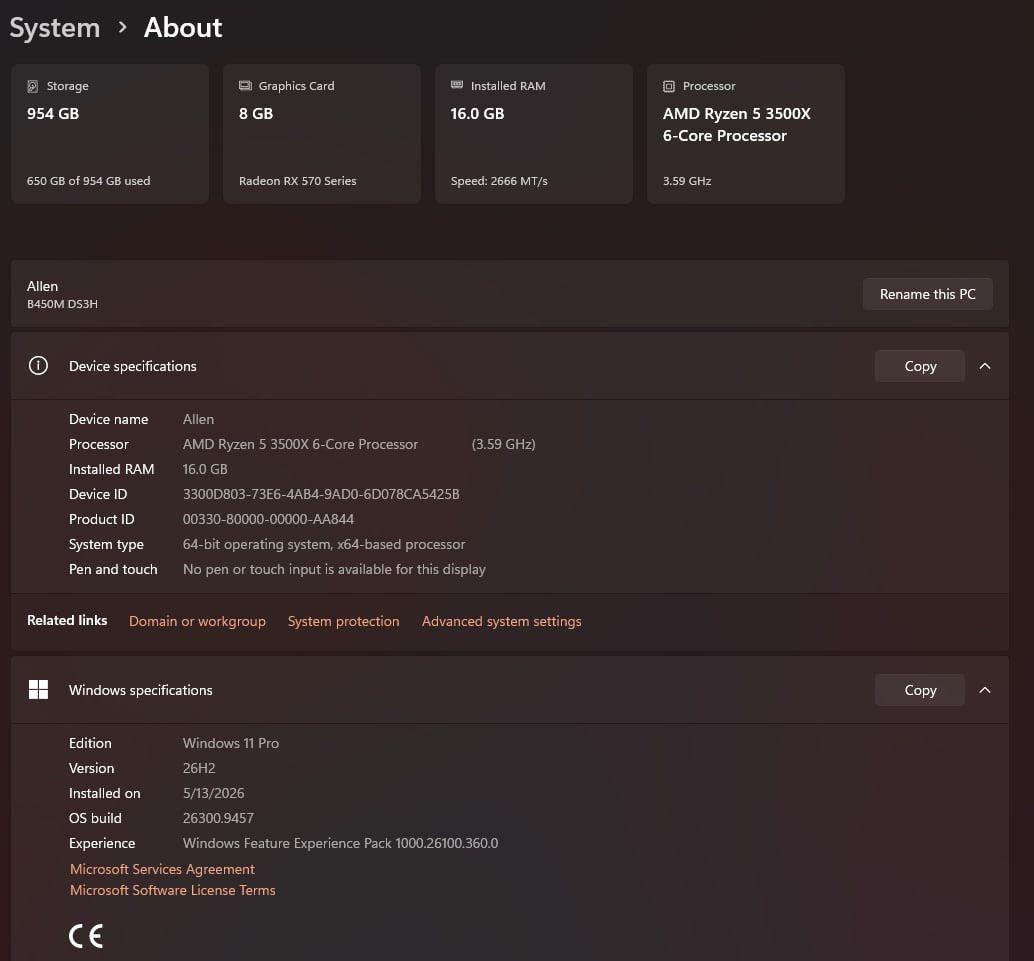Image resolution: width=1034 pixels, height=961 pixels.
Task: Open System protection link
Action: (344, 621)
